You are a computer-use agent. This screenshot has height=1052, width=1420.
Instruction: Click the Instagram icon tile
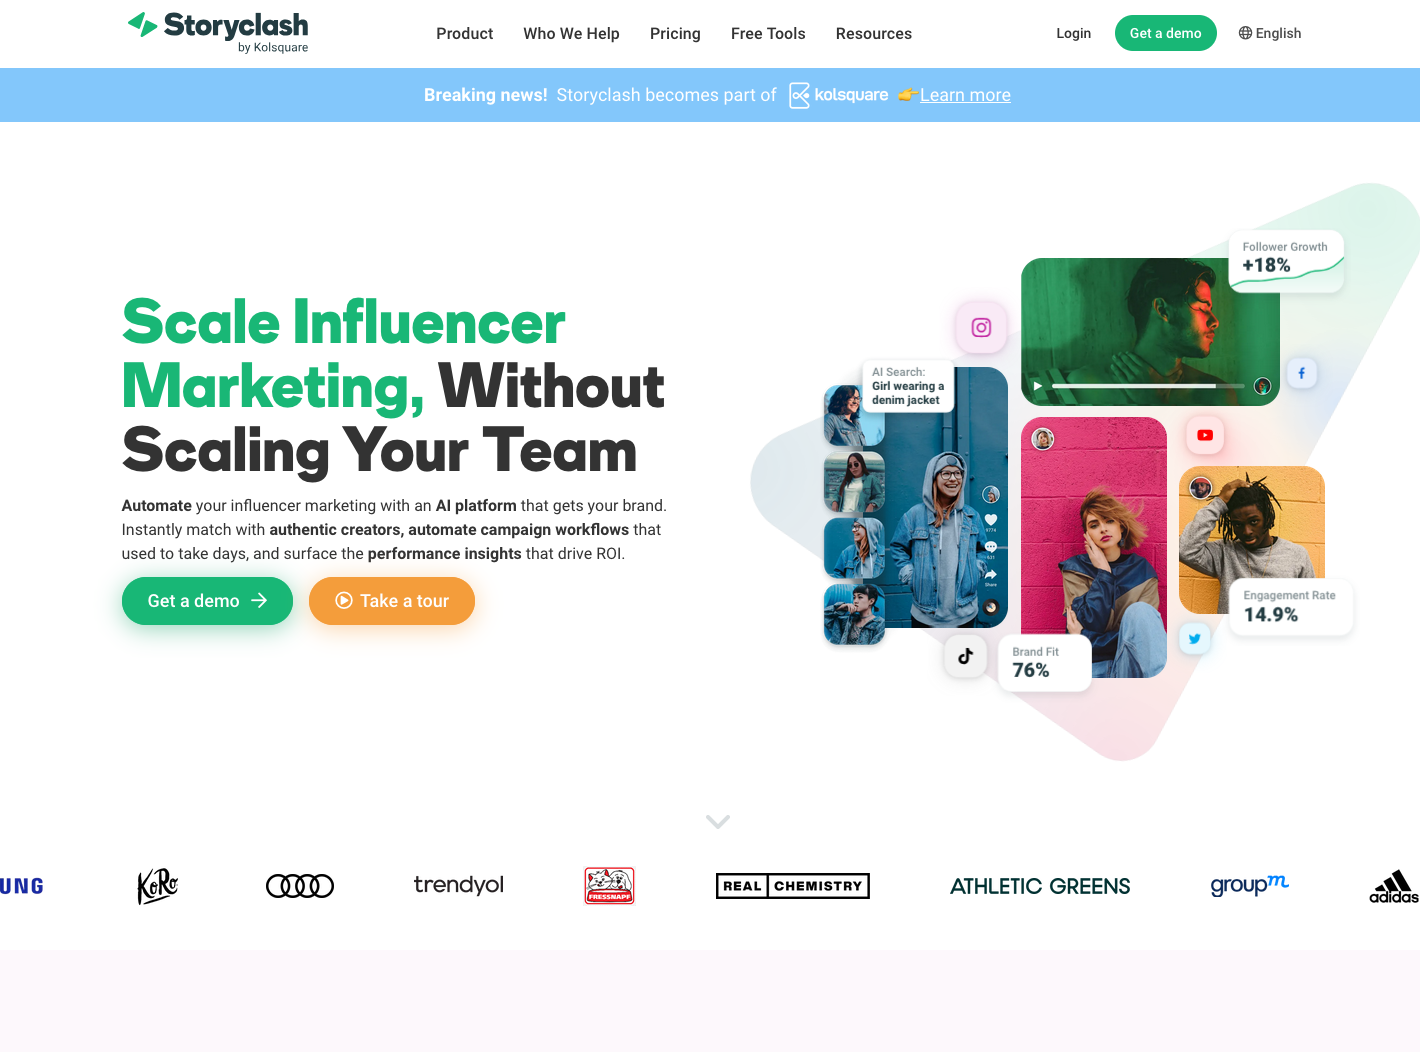981,327
